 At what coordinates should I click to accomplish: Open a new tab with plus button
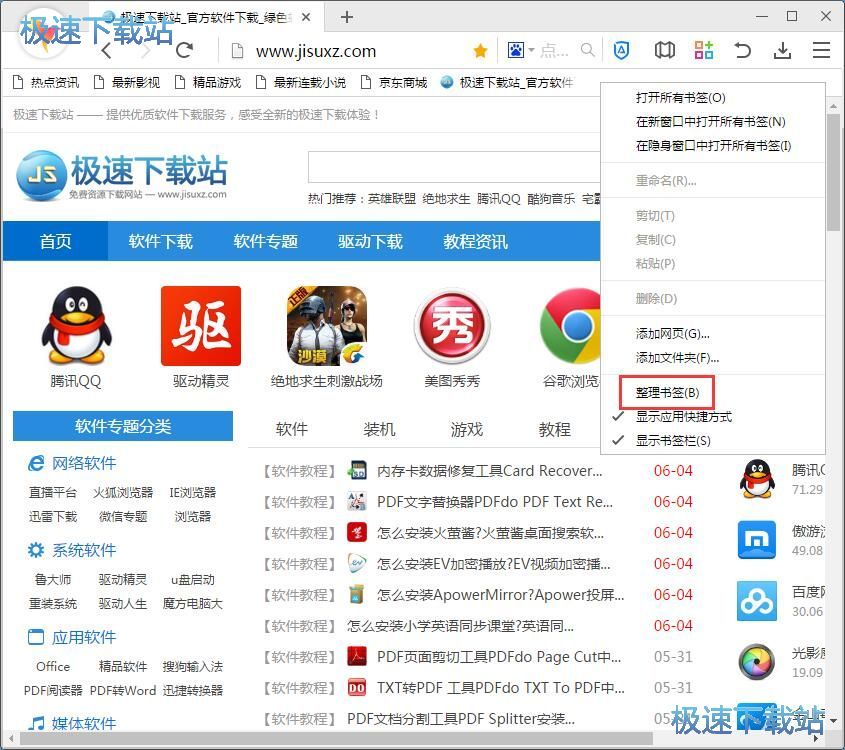pyautogui.click(x=347, y=17)
